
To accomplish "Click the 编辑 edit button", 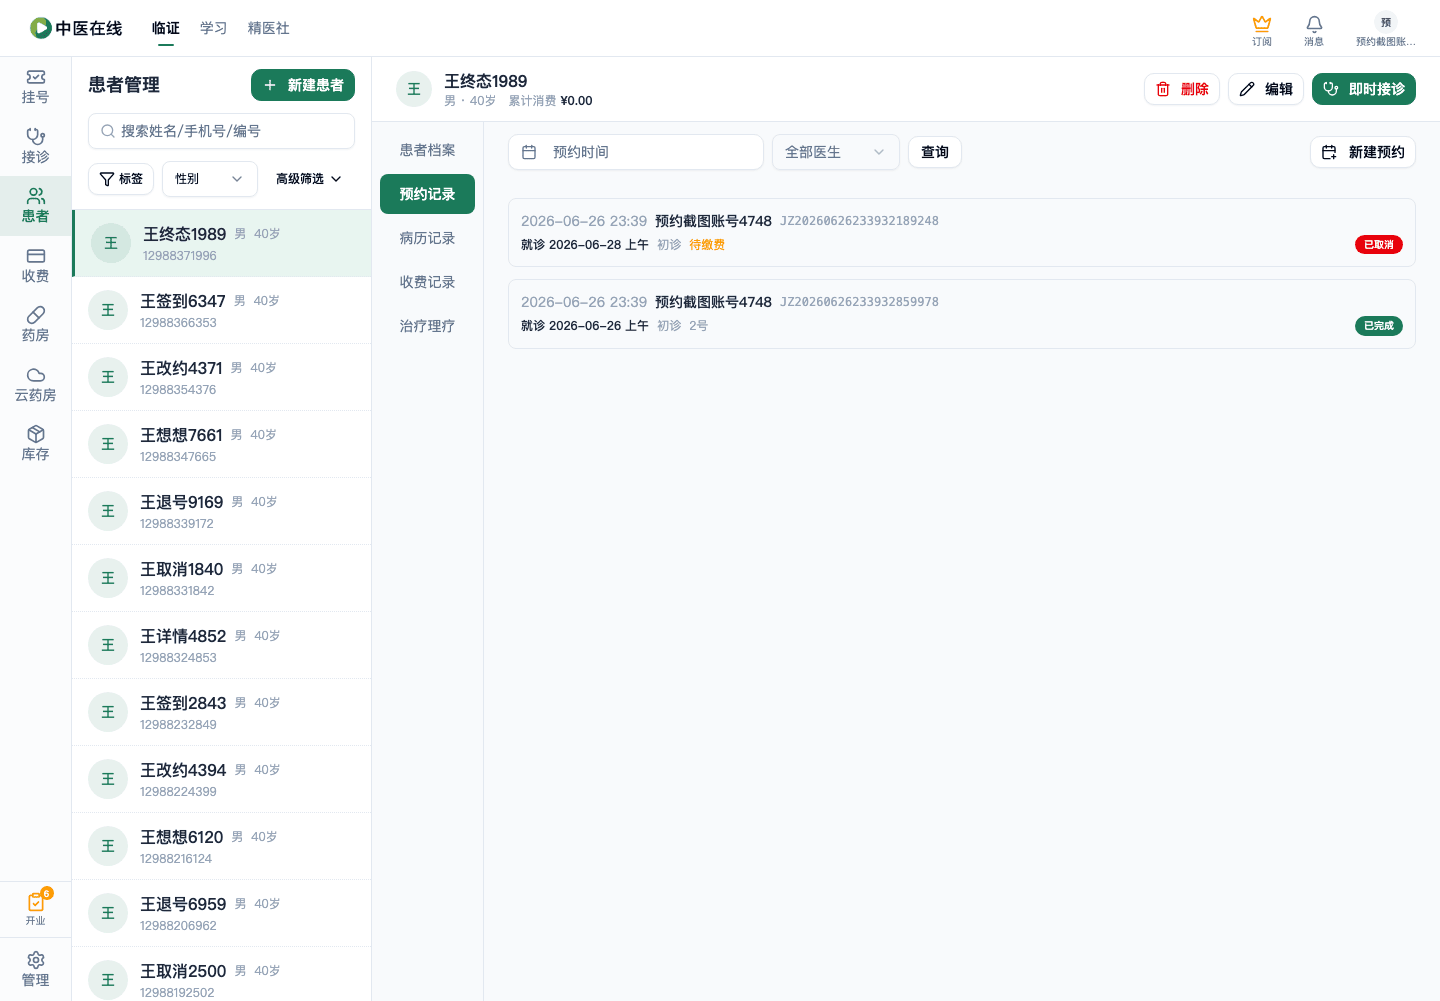I will click(x=1266, y=89).
